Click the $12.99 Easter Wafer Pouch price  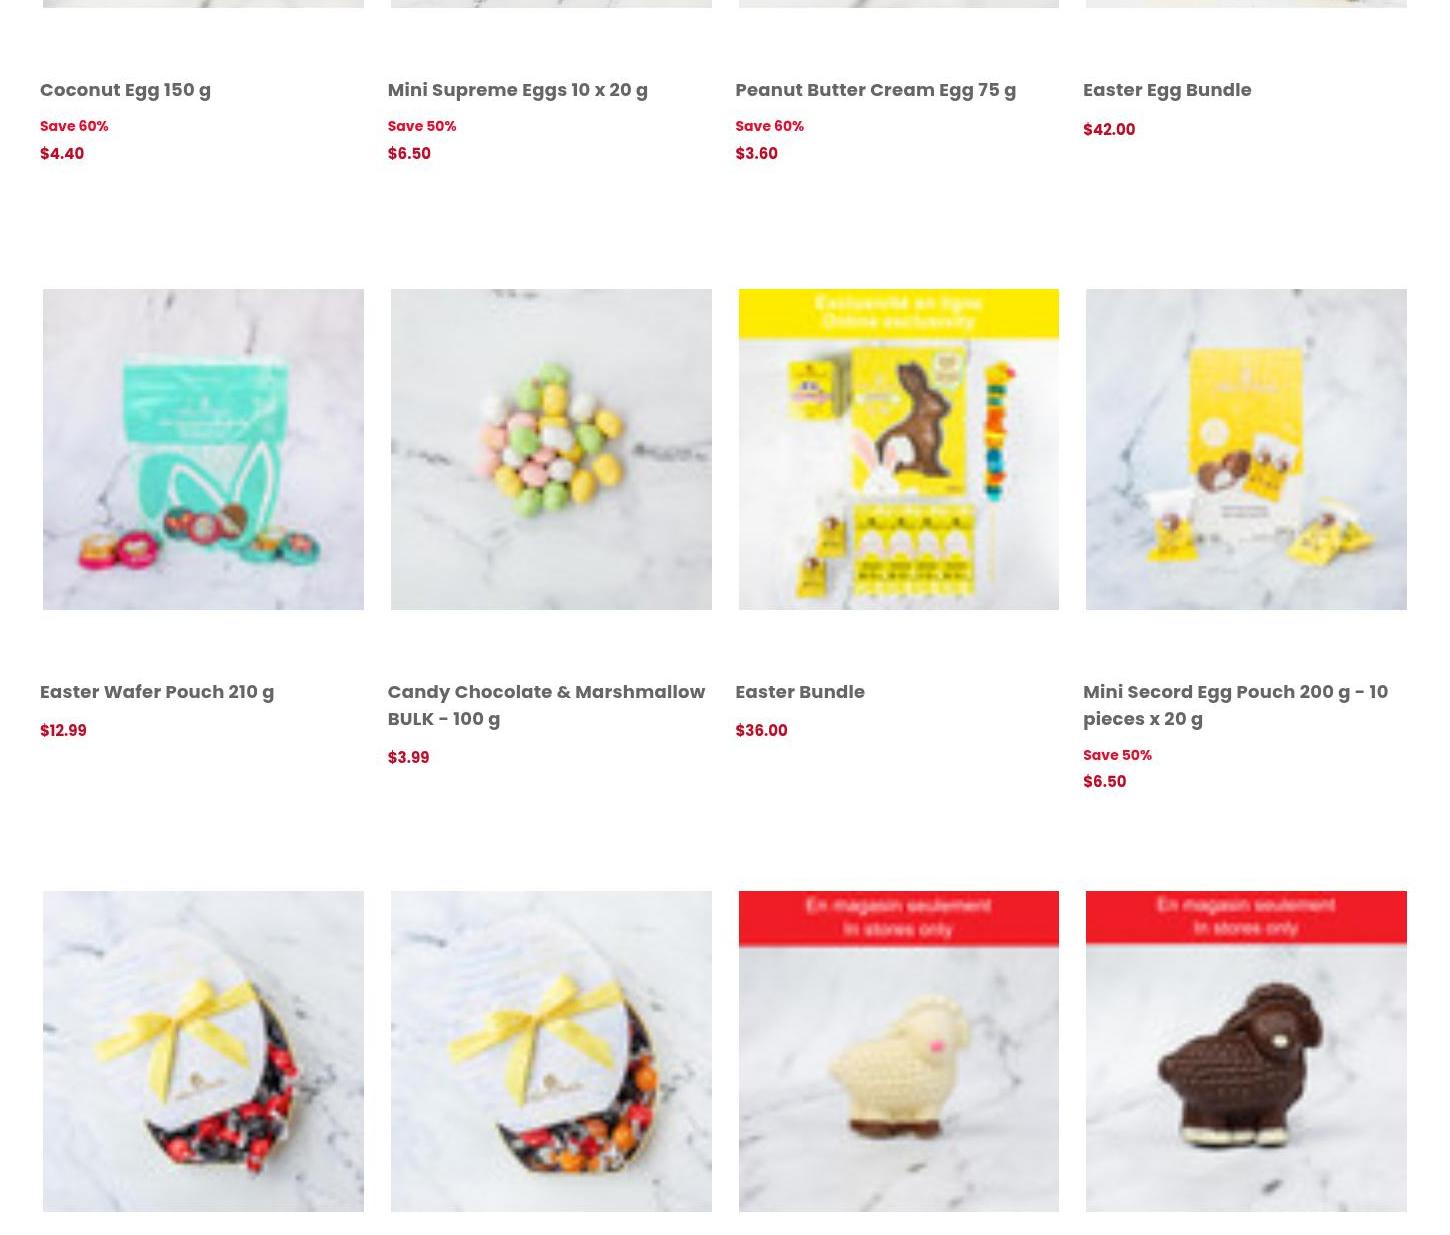coord(63,731)
